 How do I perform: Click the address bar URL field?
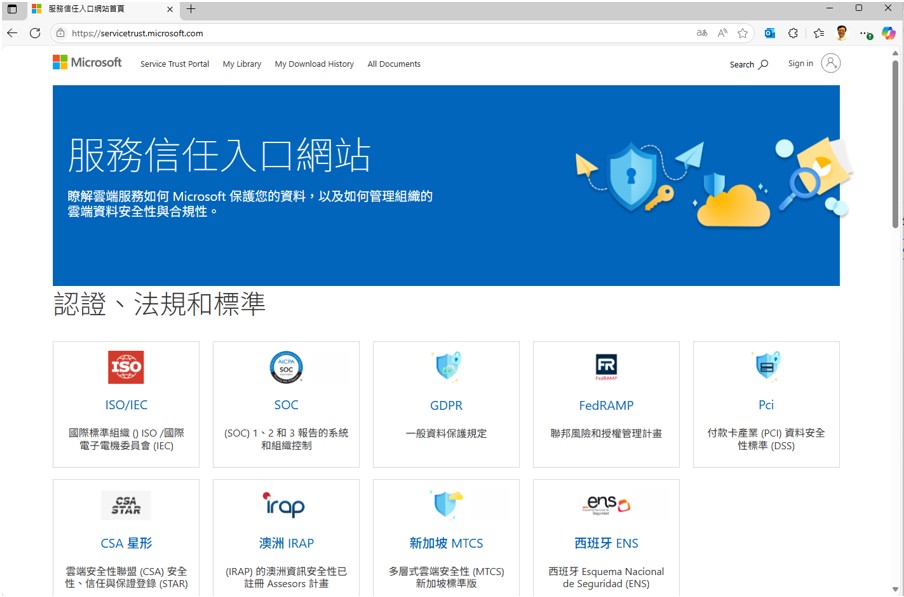(380, 33)
